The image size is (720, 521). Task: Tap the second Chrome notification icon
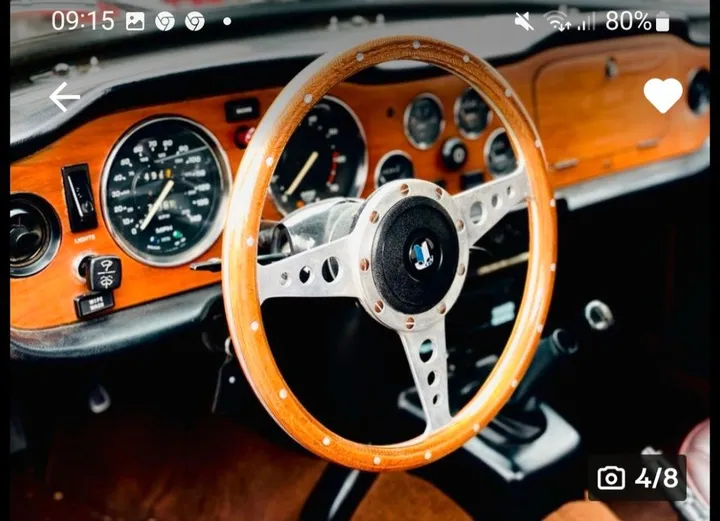click(195, 21)
